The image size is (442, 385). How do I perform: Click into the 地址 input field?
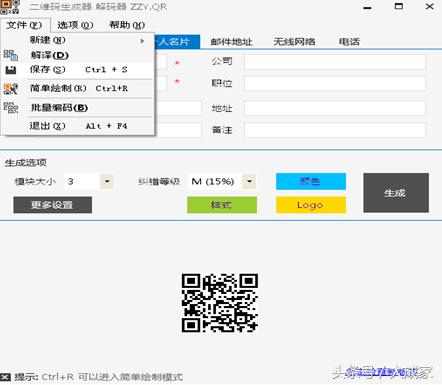(335, 109)
